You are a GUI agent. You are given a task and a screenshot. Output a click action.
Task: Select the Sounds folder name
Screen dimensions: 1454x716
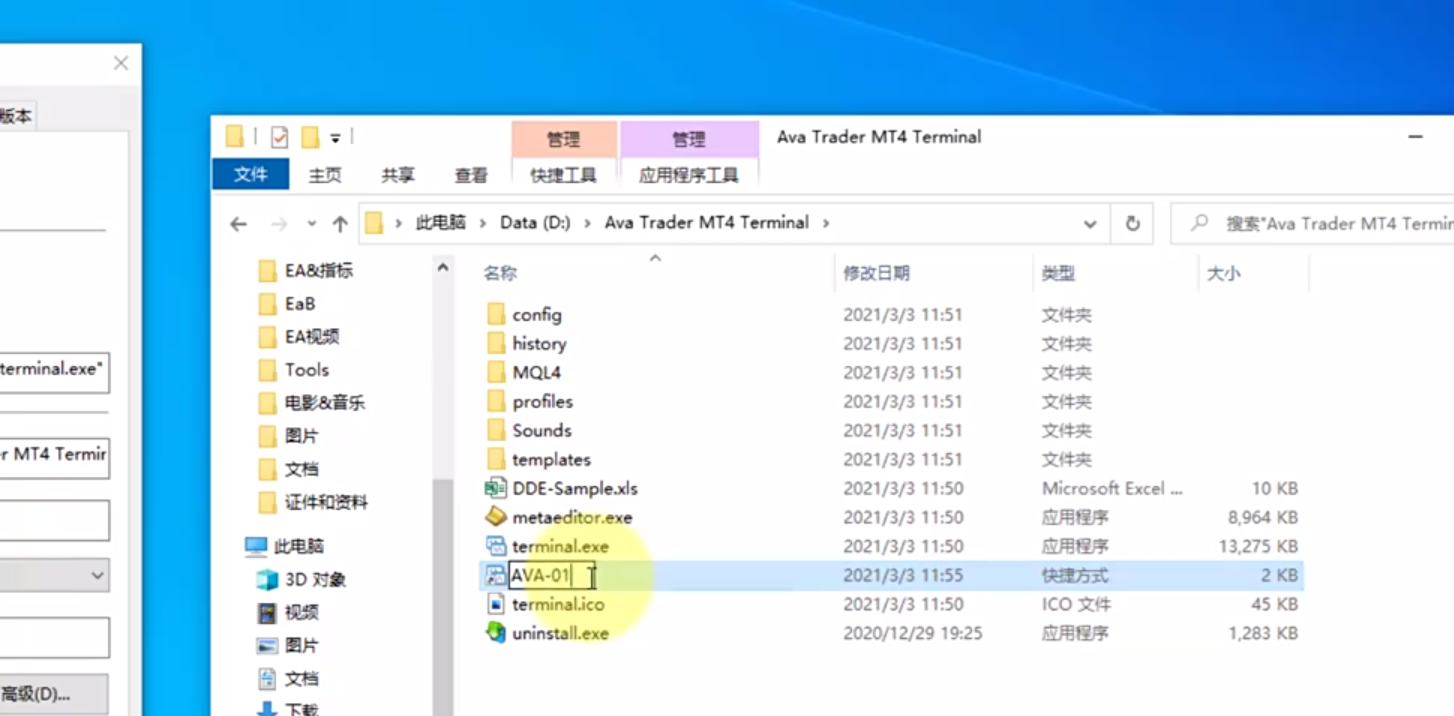(x=542, y=430)
